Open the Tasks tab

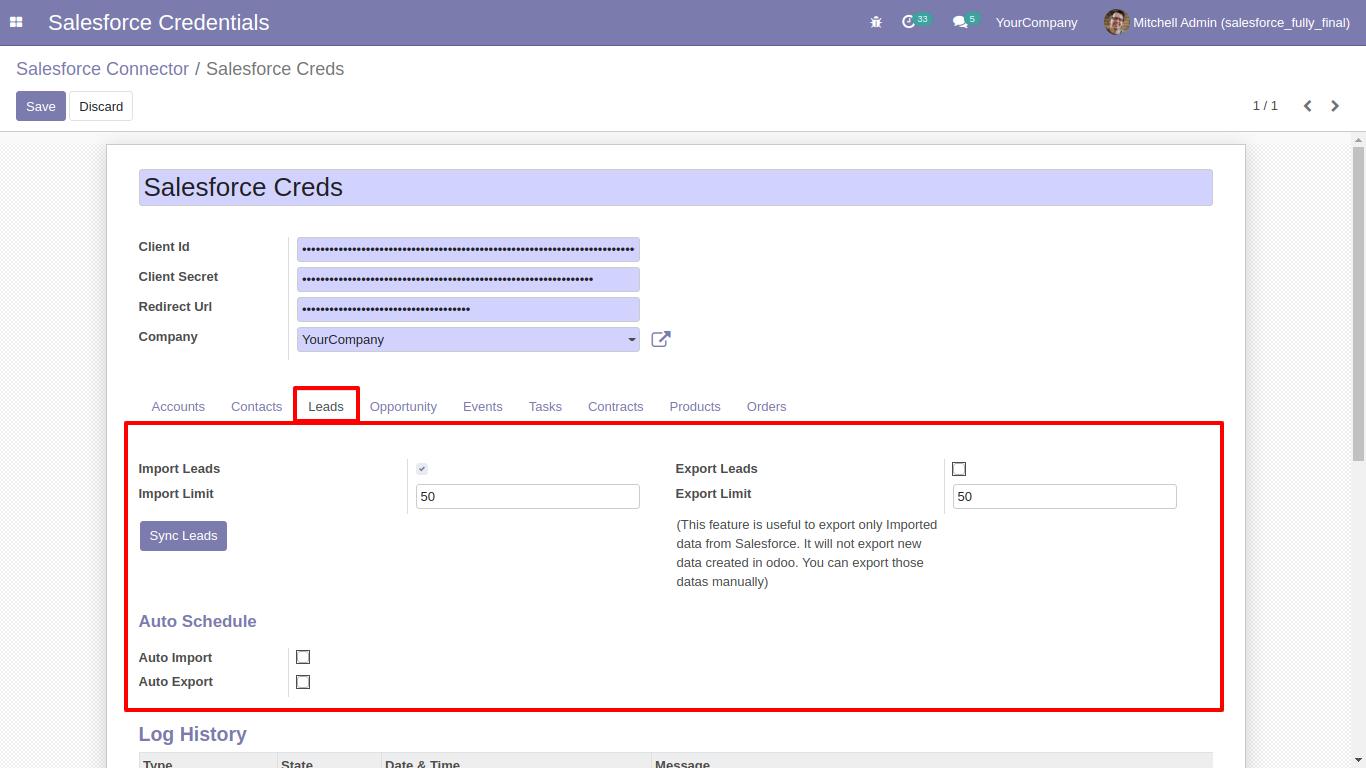click(545, 406)
